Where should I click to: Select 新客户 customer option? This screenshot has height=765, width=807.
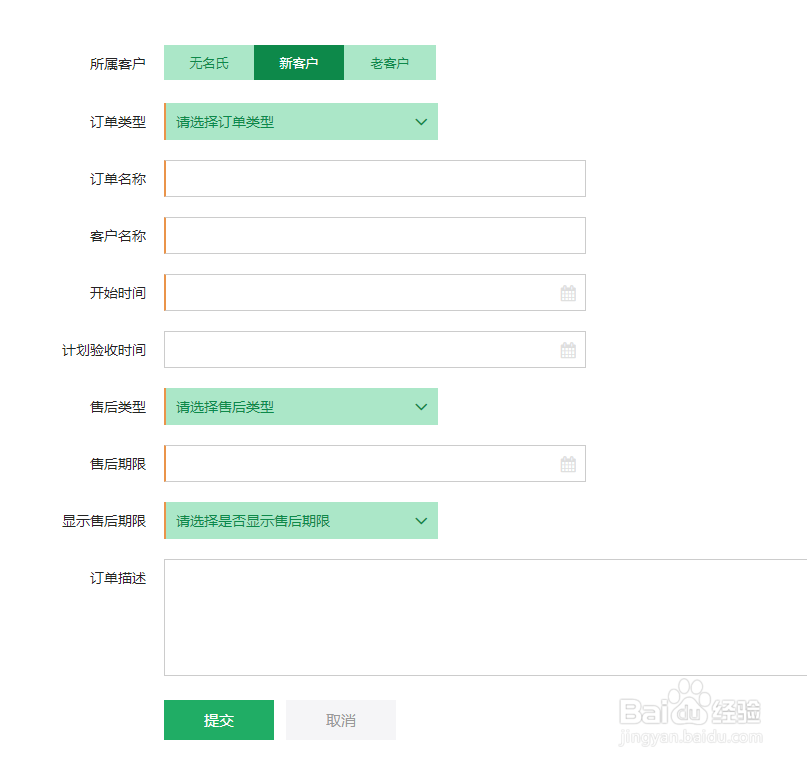point(299,63)
